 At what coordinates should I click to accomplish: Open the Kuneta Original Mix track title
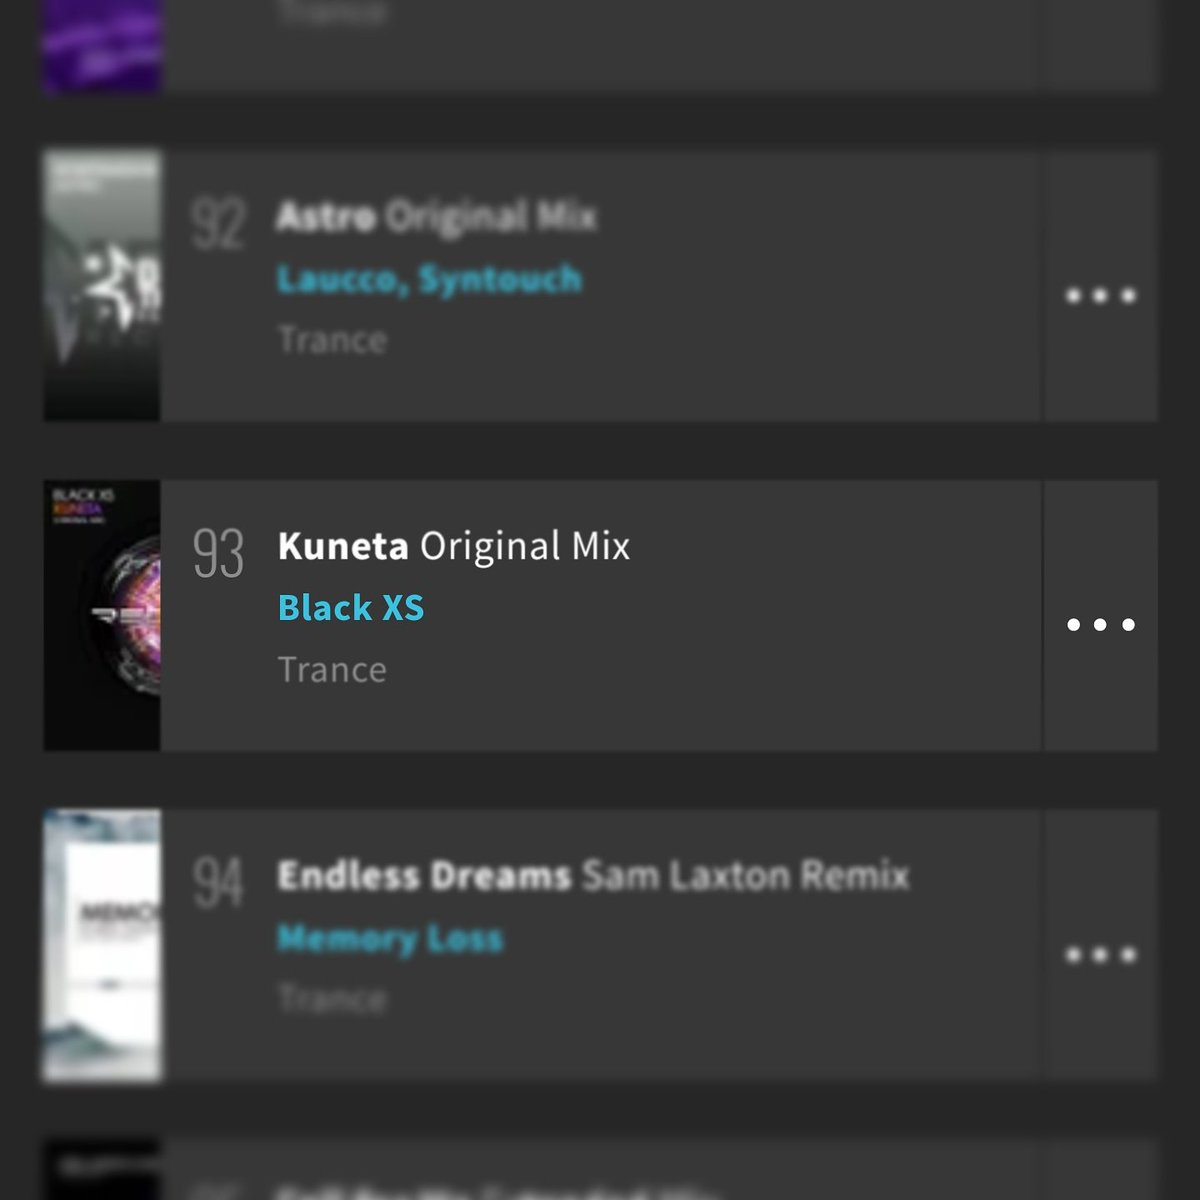coord(454,546)
